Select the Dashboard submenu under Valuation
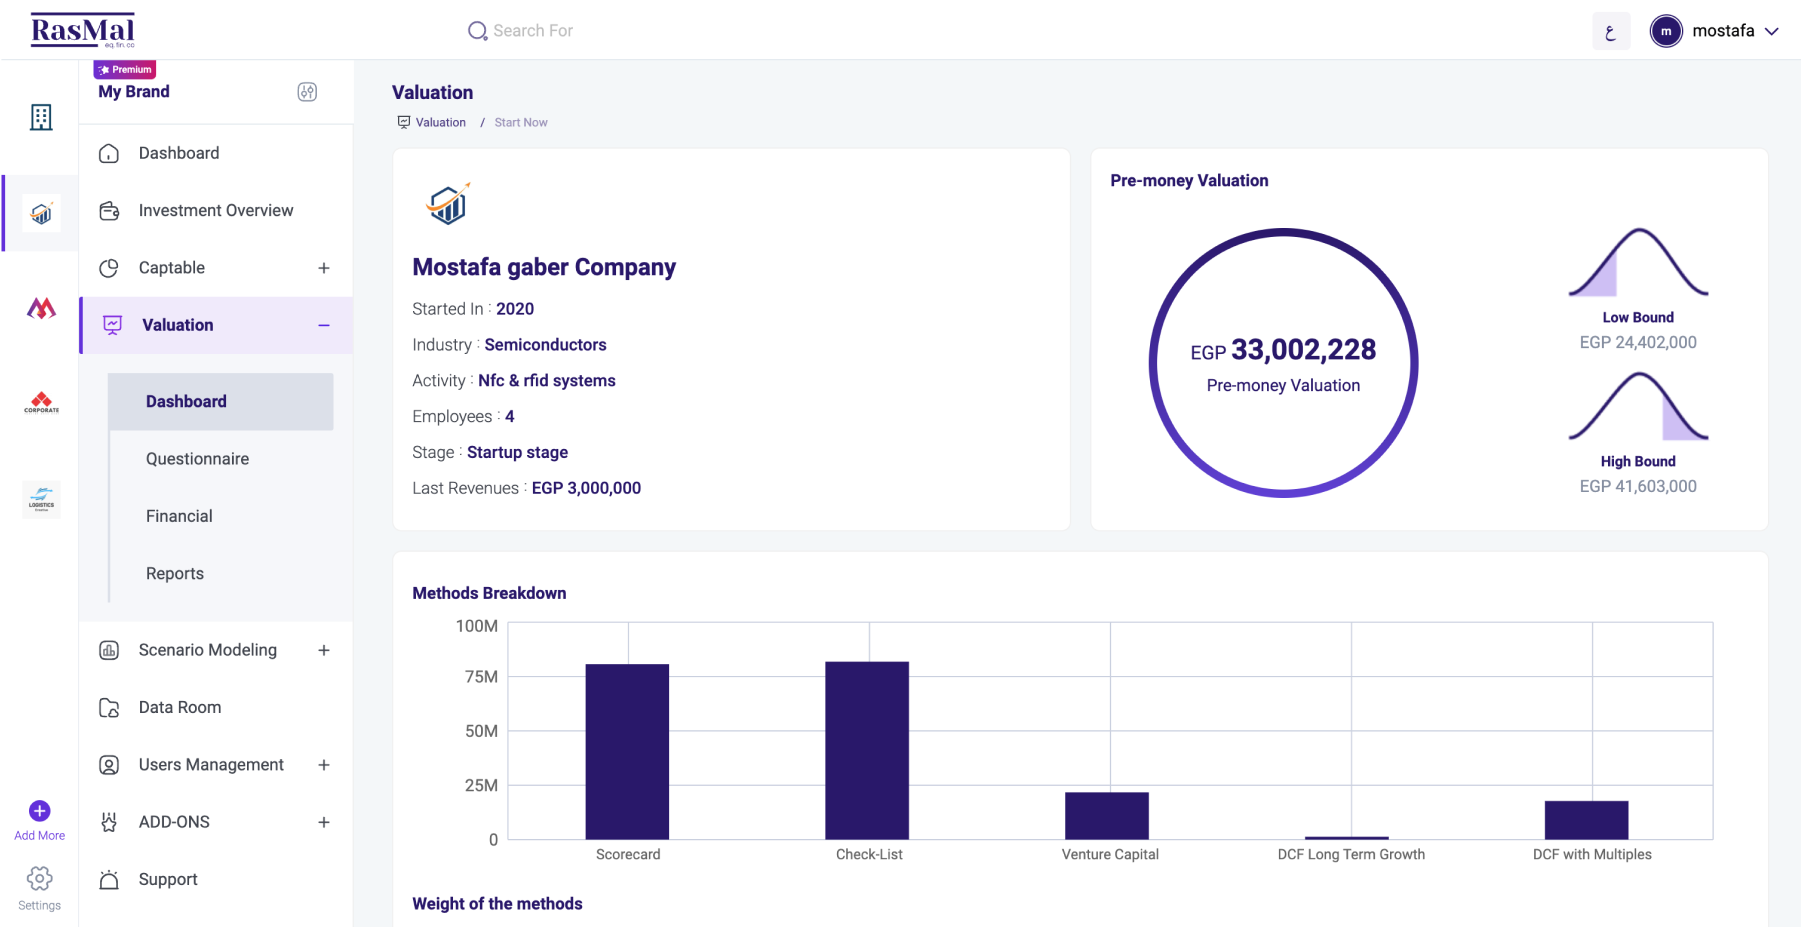The width and height of the screenshot is (1801, 927). coord(221,402)
